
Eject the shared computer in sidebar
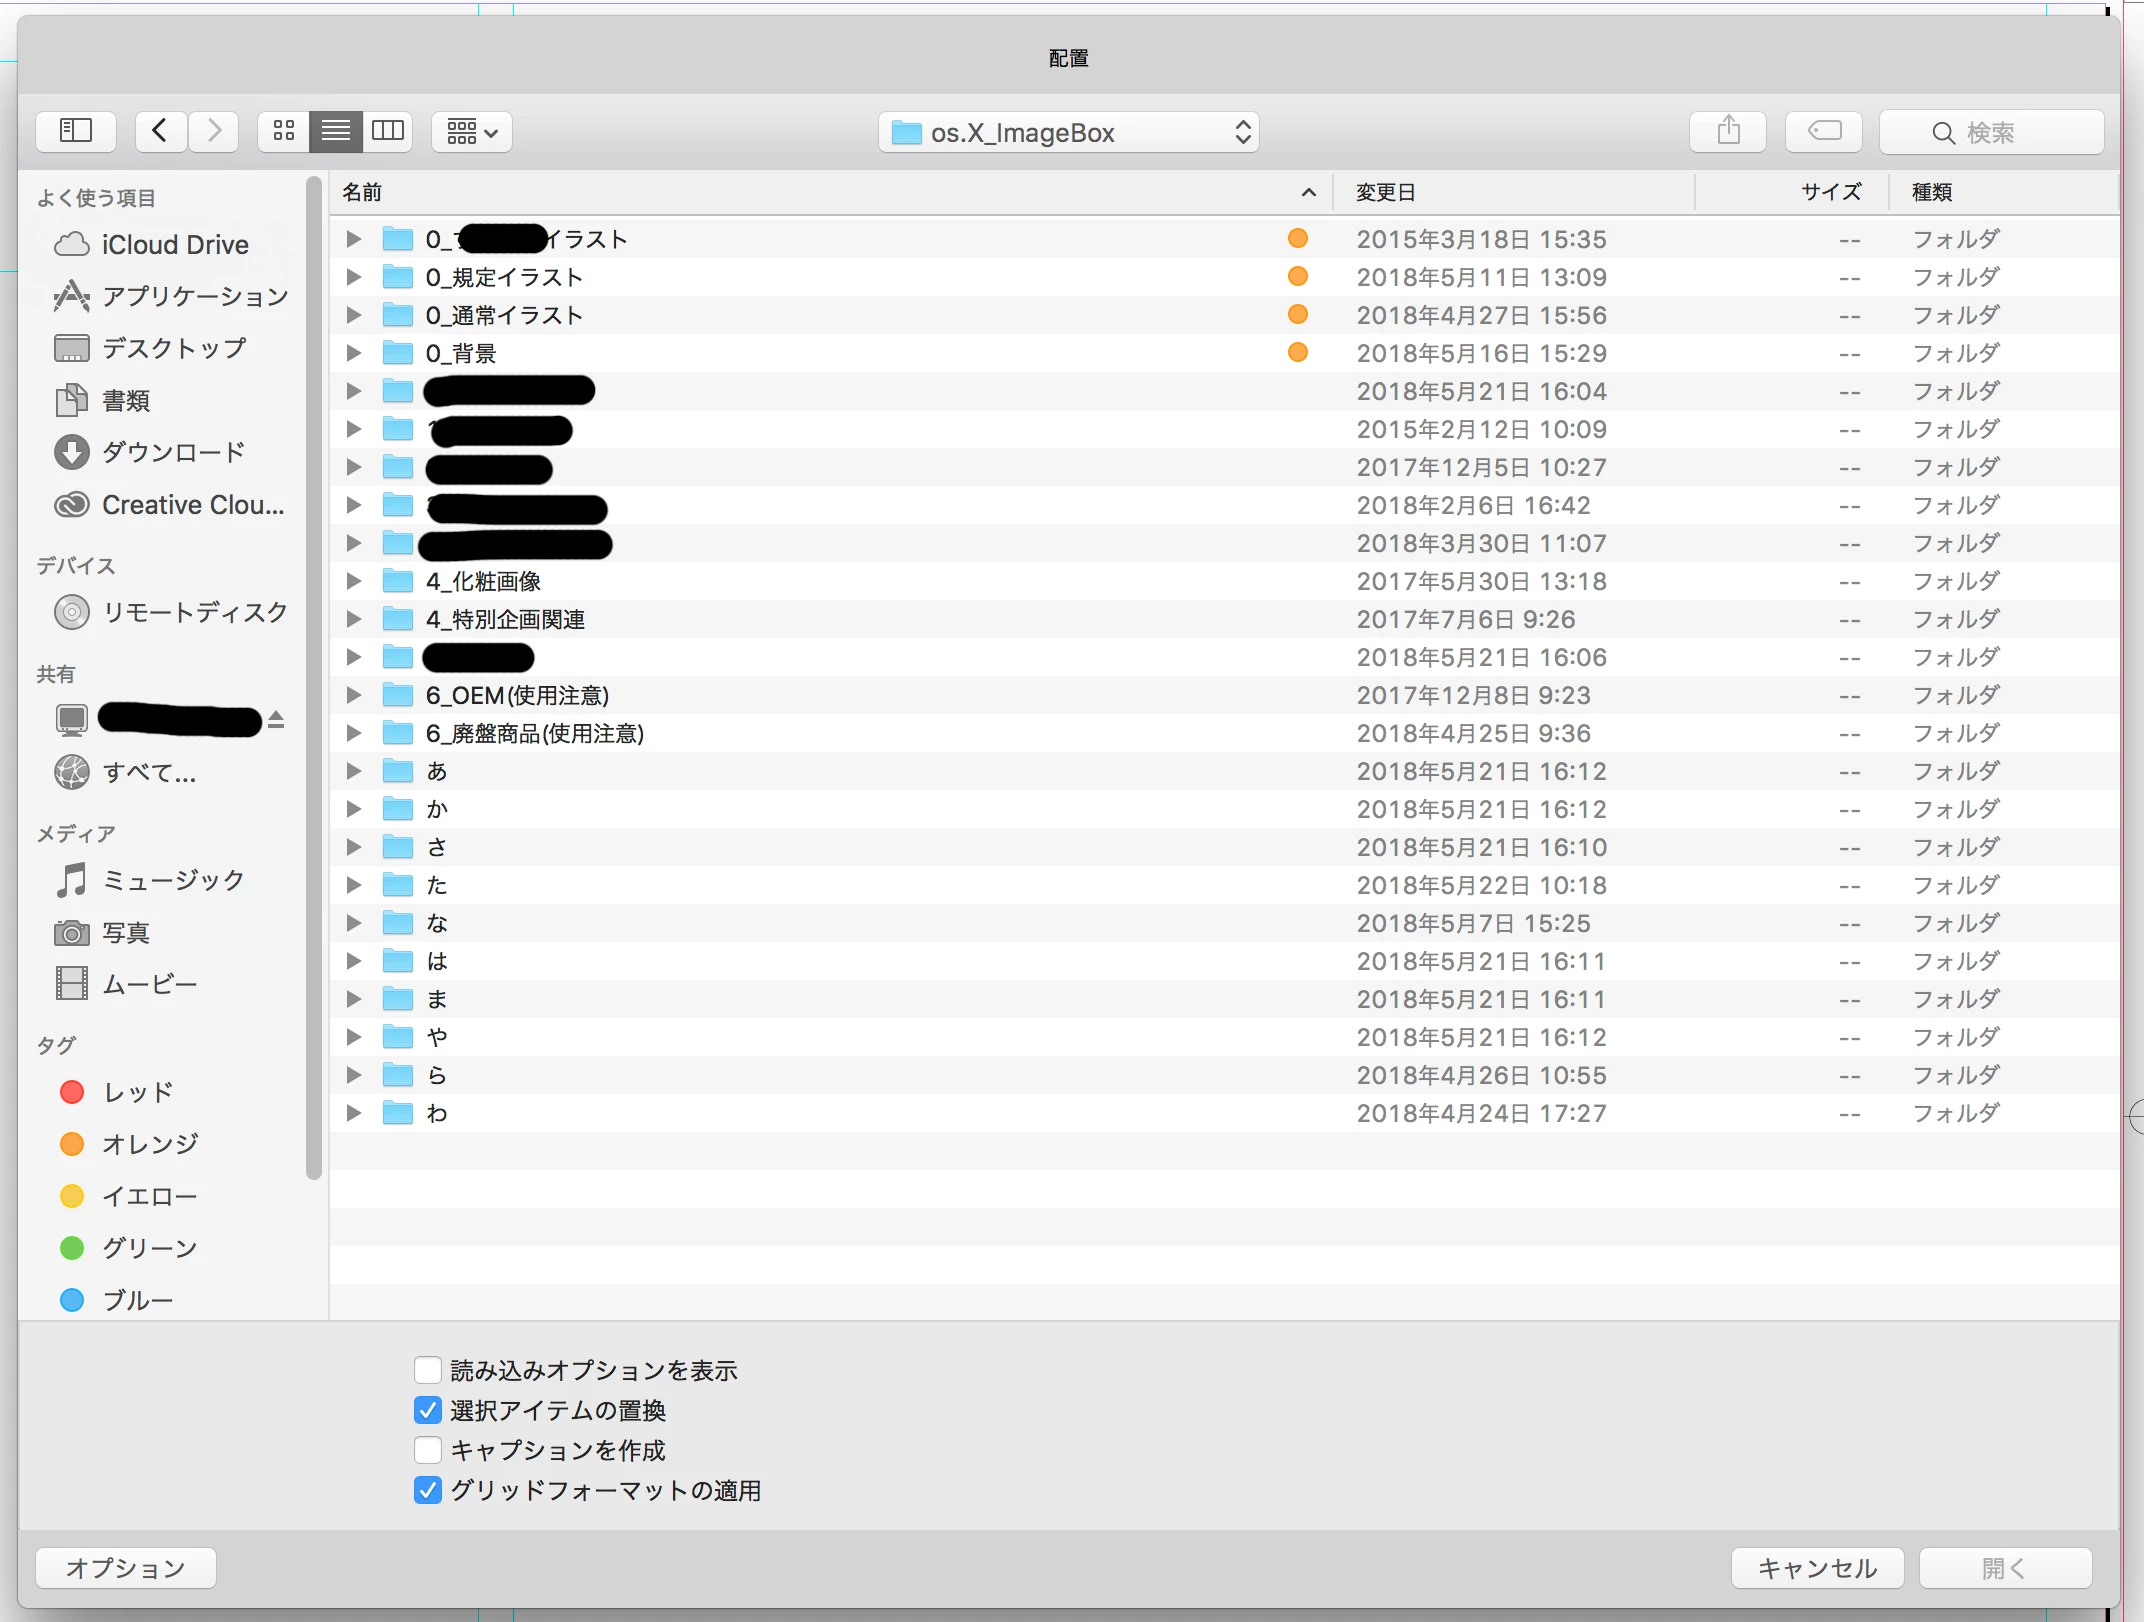pyautogui.click(x=277, y=720)
